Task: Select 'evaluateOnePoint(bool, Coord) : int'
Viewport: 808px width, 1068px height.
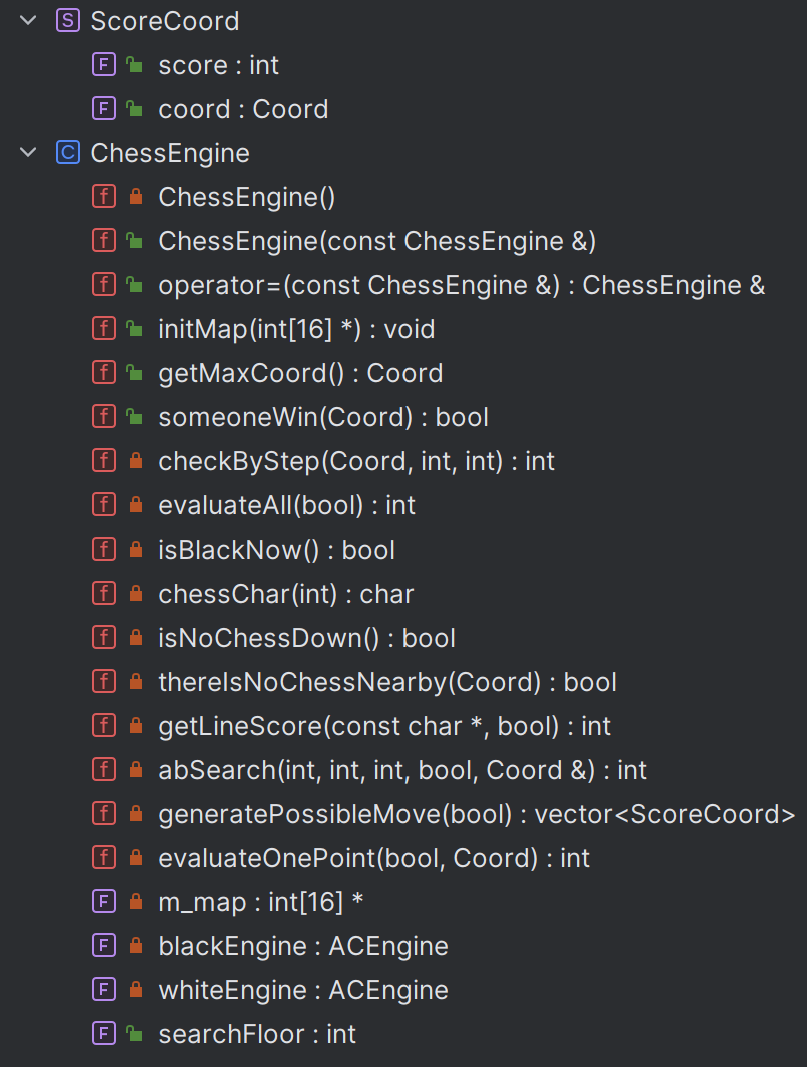Action: (374, 858)
